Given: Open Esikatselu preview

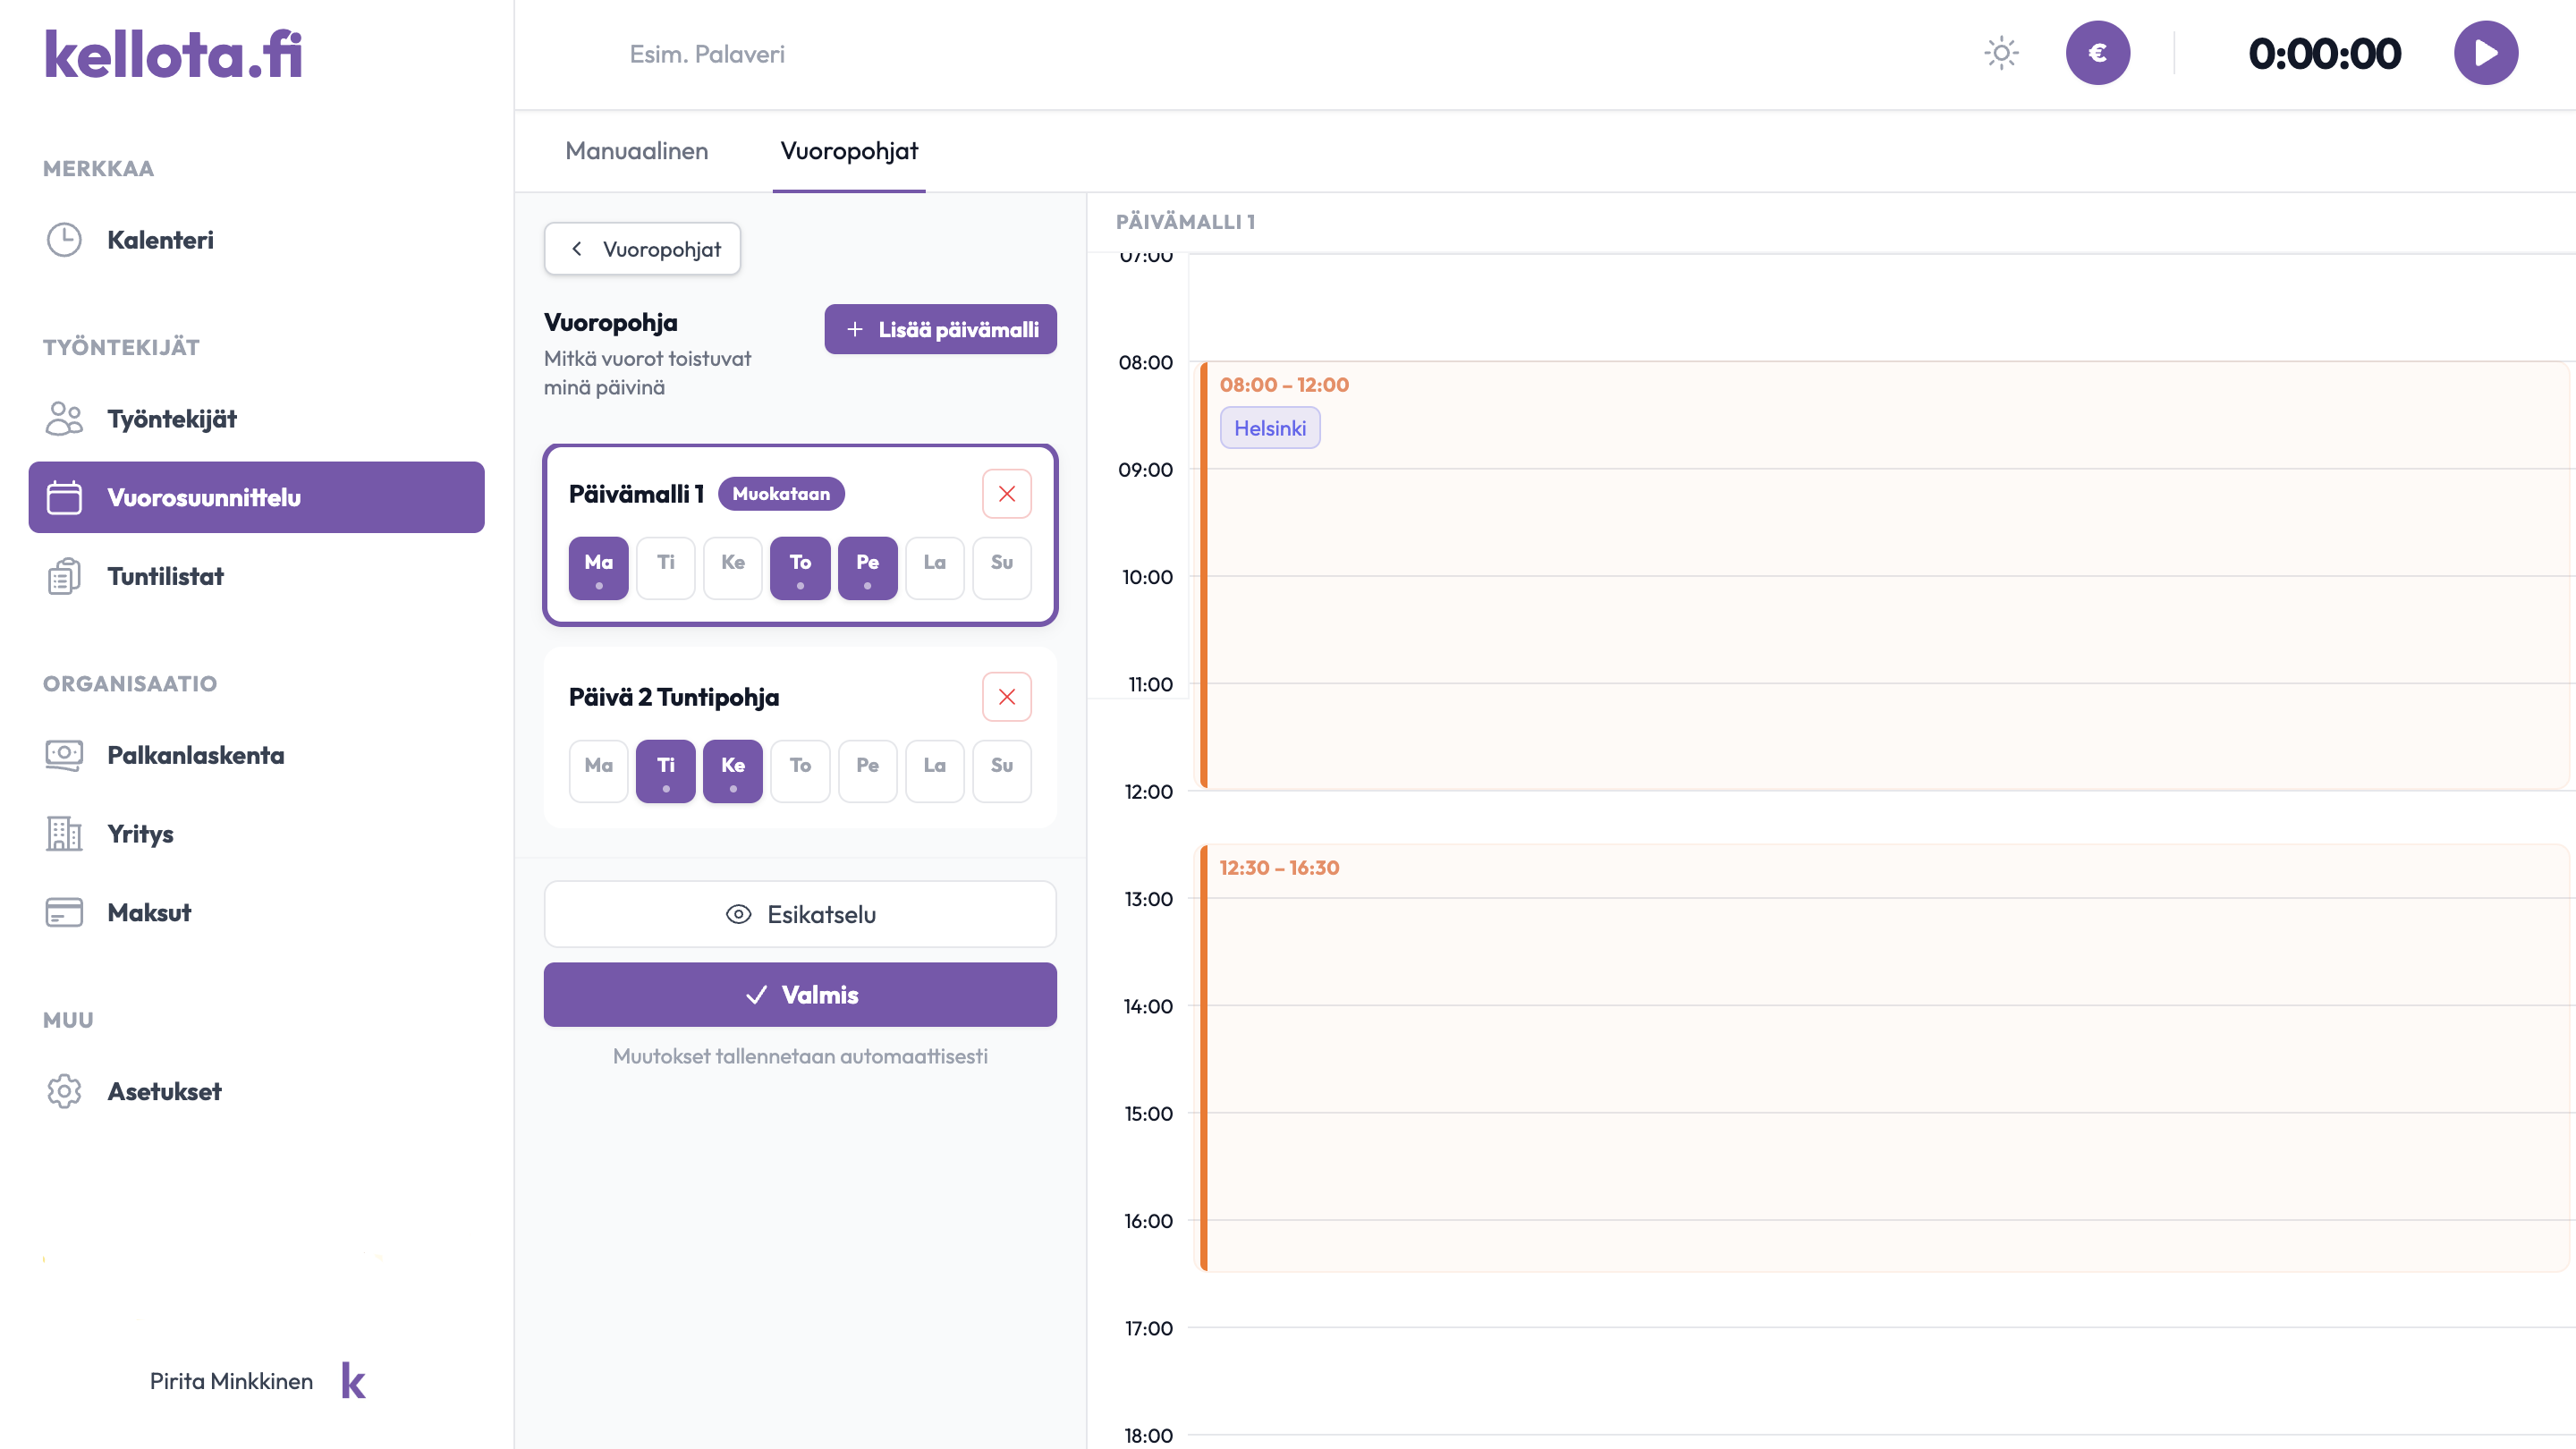Looking at the screenshot, I should tap(800, 914).
